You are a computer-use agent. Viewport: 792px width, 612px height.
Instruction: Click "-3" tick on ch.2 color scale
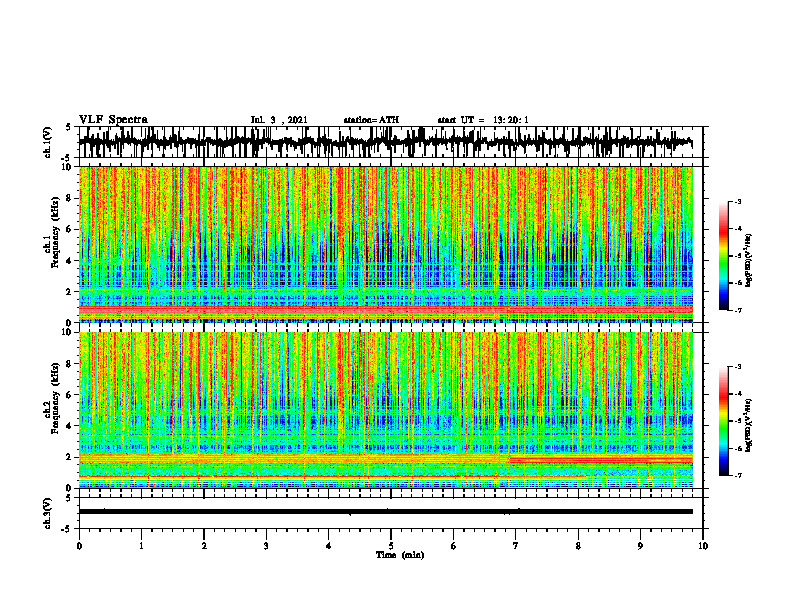(x=738, y=367)
